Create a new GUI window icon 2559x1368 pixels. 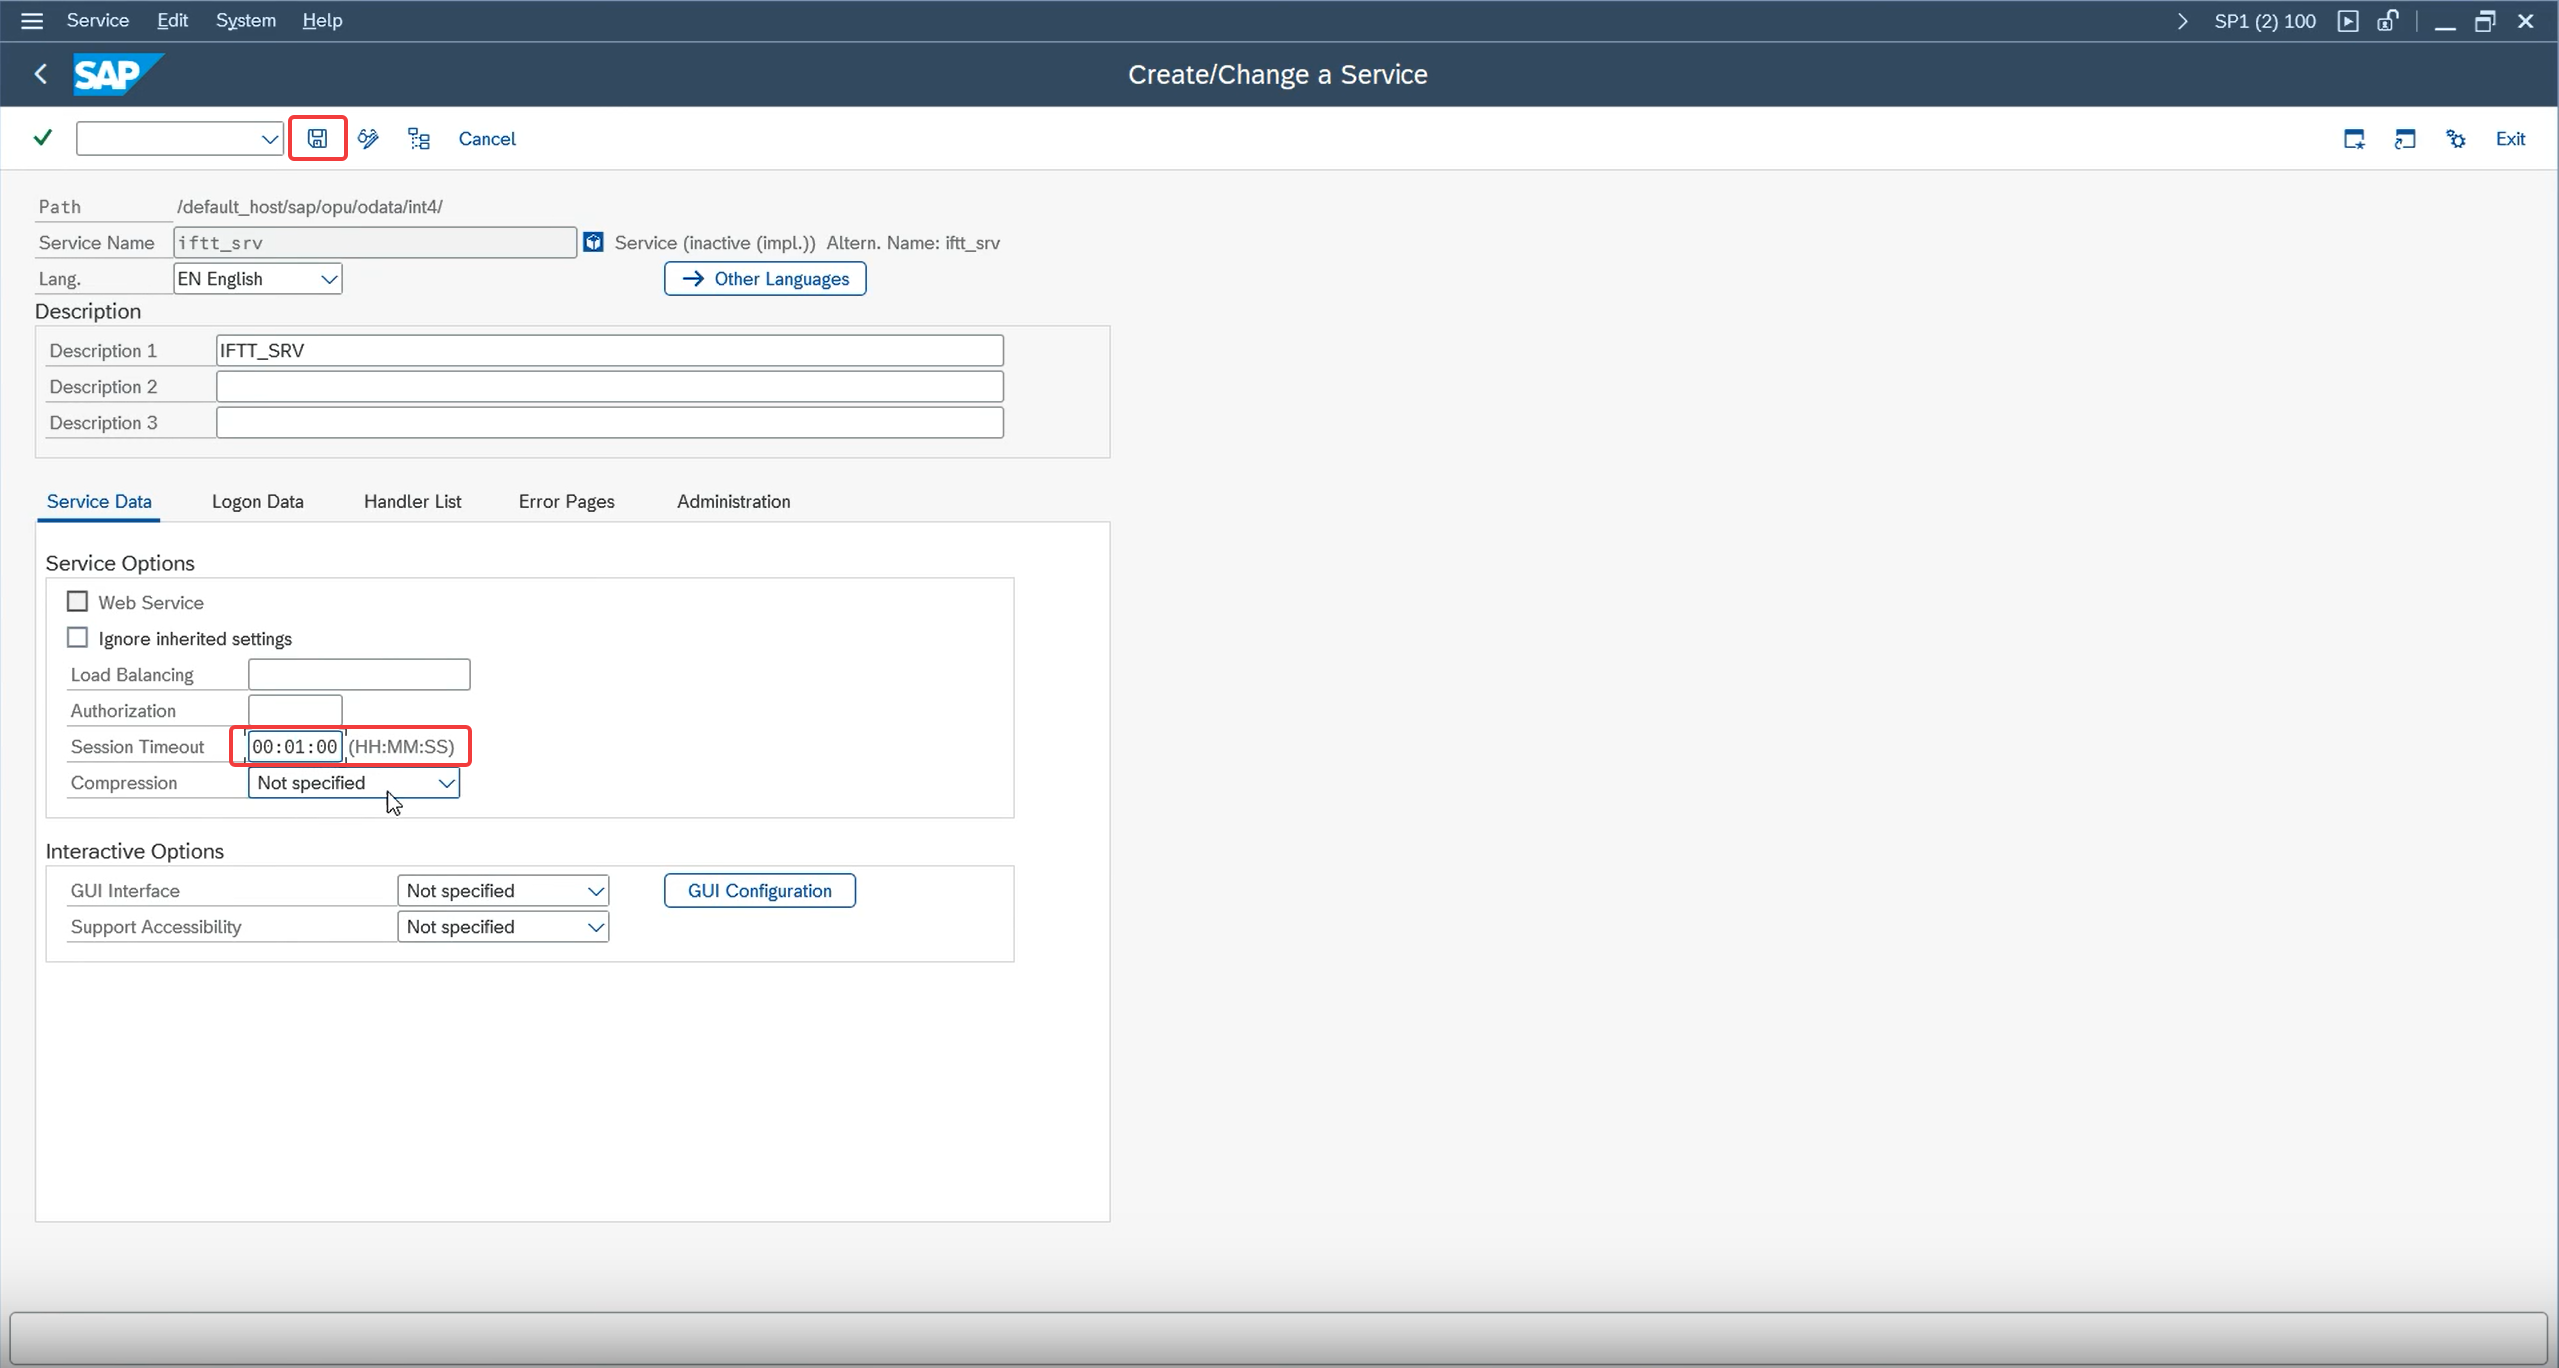[x=2354, y=138]
